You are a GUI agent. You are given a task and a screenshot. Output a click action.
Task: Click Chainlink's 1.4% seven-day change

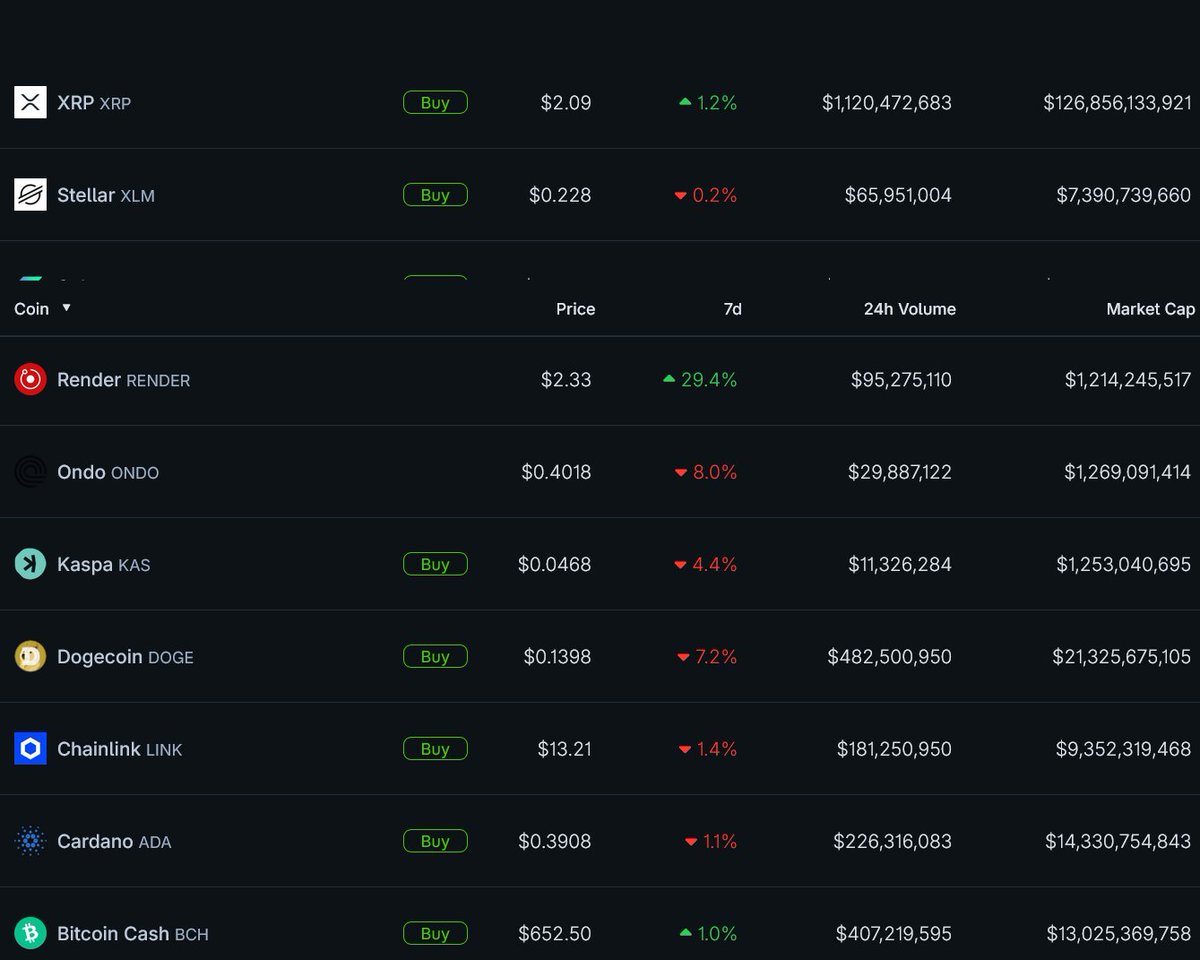pyautogui.click(x=708, y=749)
